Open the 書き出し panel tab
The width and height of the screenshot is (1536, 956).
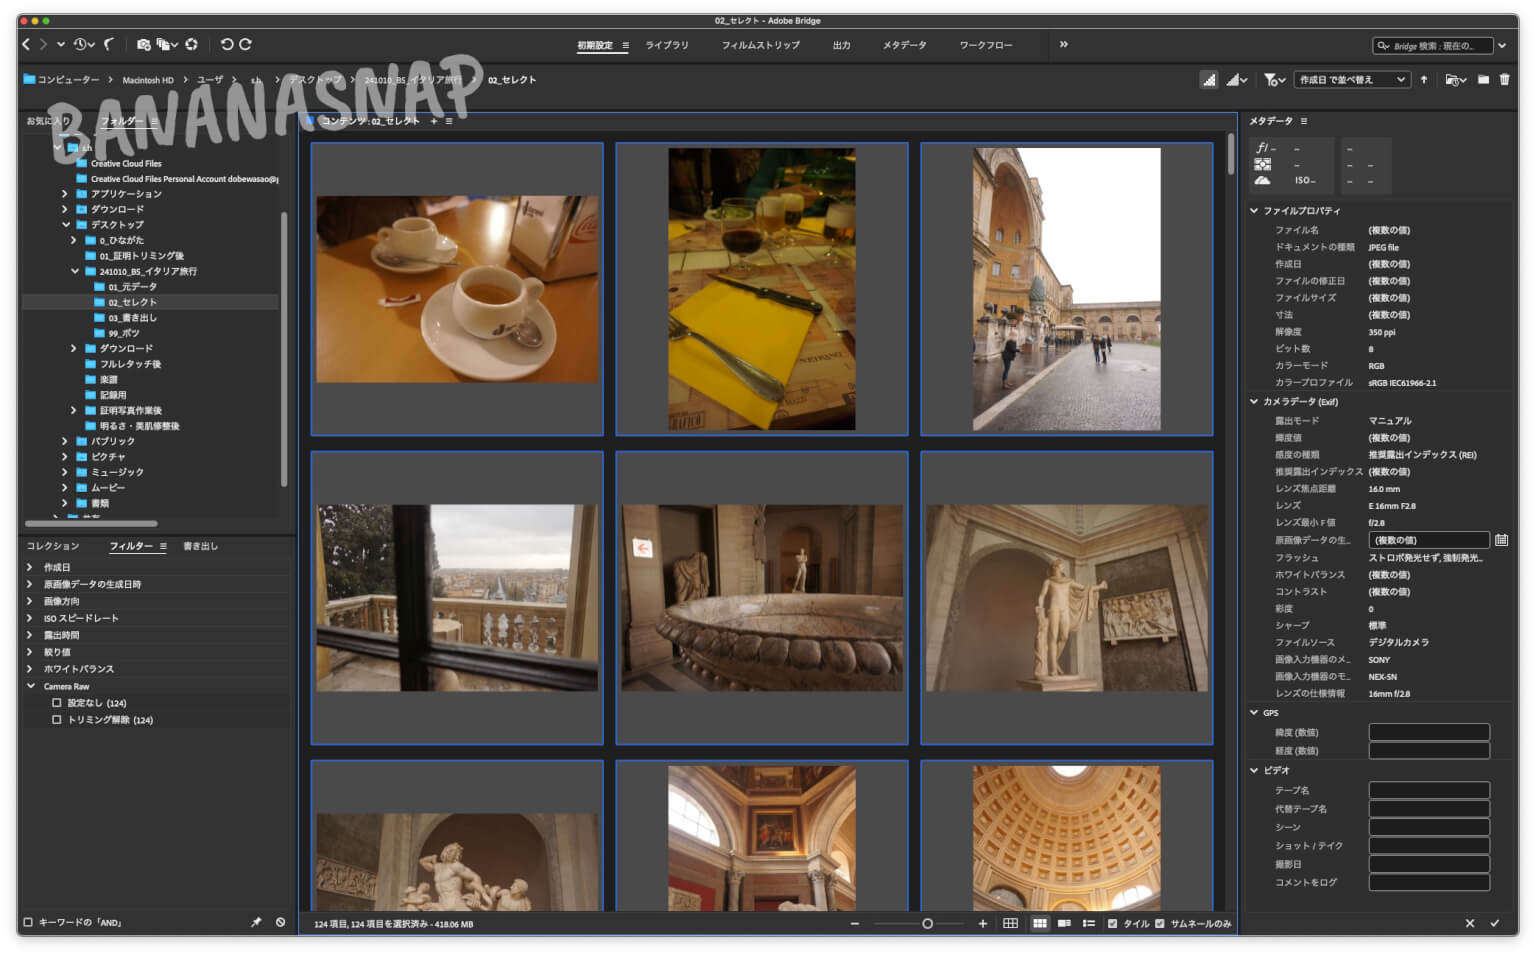coord(200,546)
